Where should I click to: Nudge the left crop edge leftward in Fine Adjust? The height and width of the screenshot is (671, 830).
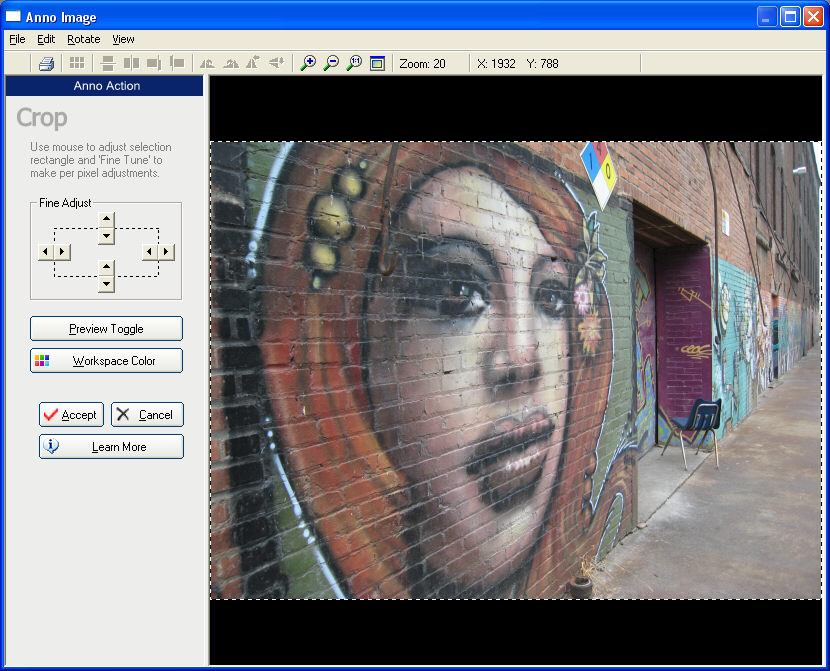(x=45, y=252)
